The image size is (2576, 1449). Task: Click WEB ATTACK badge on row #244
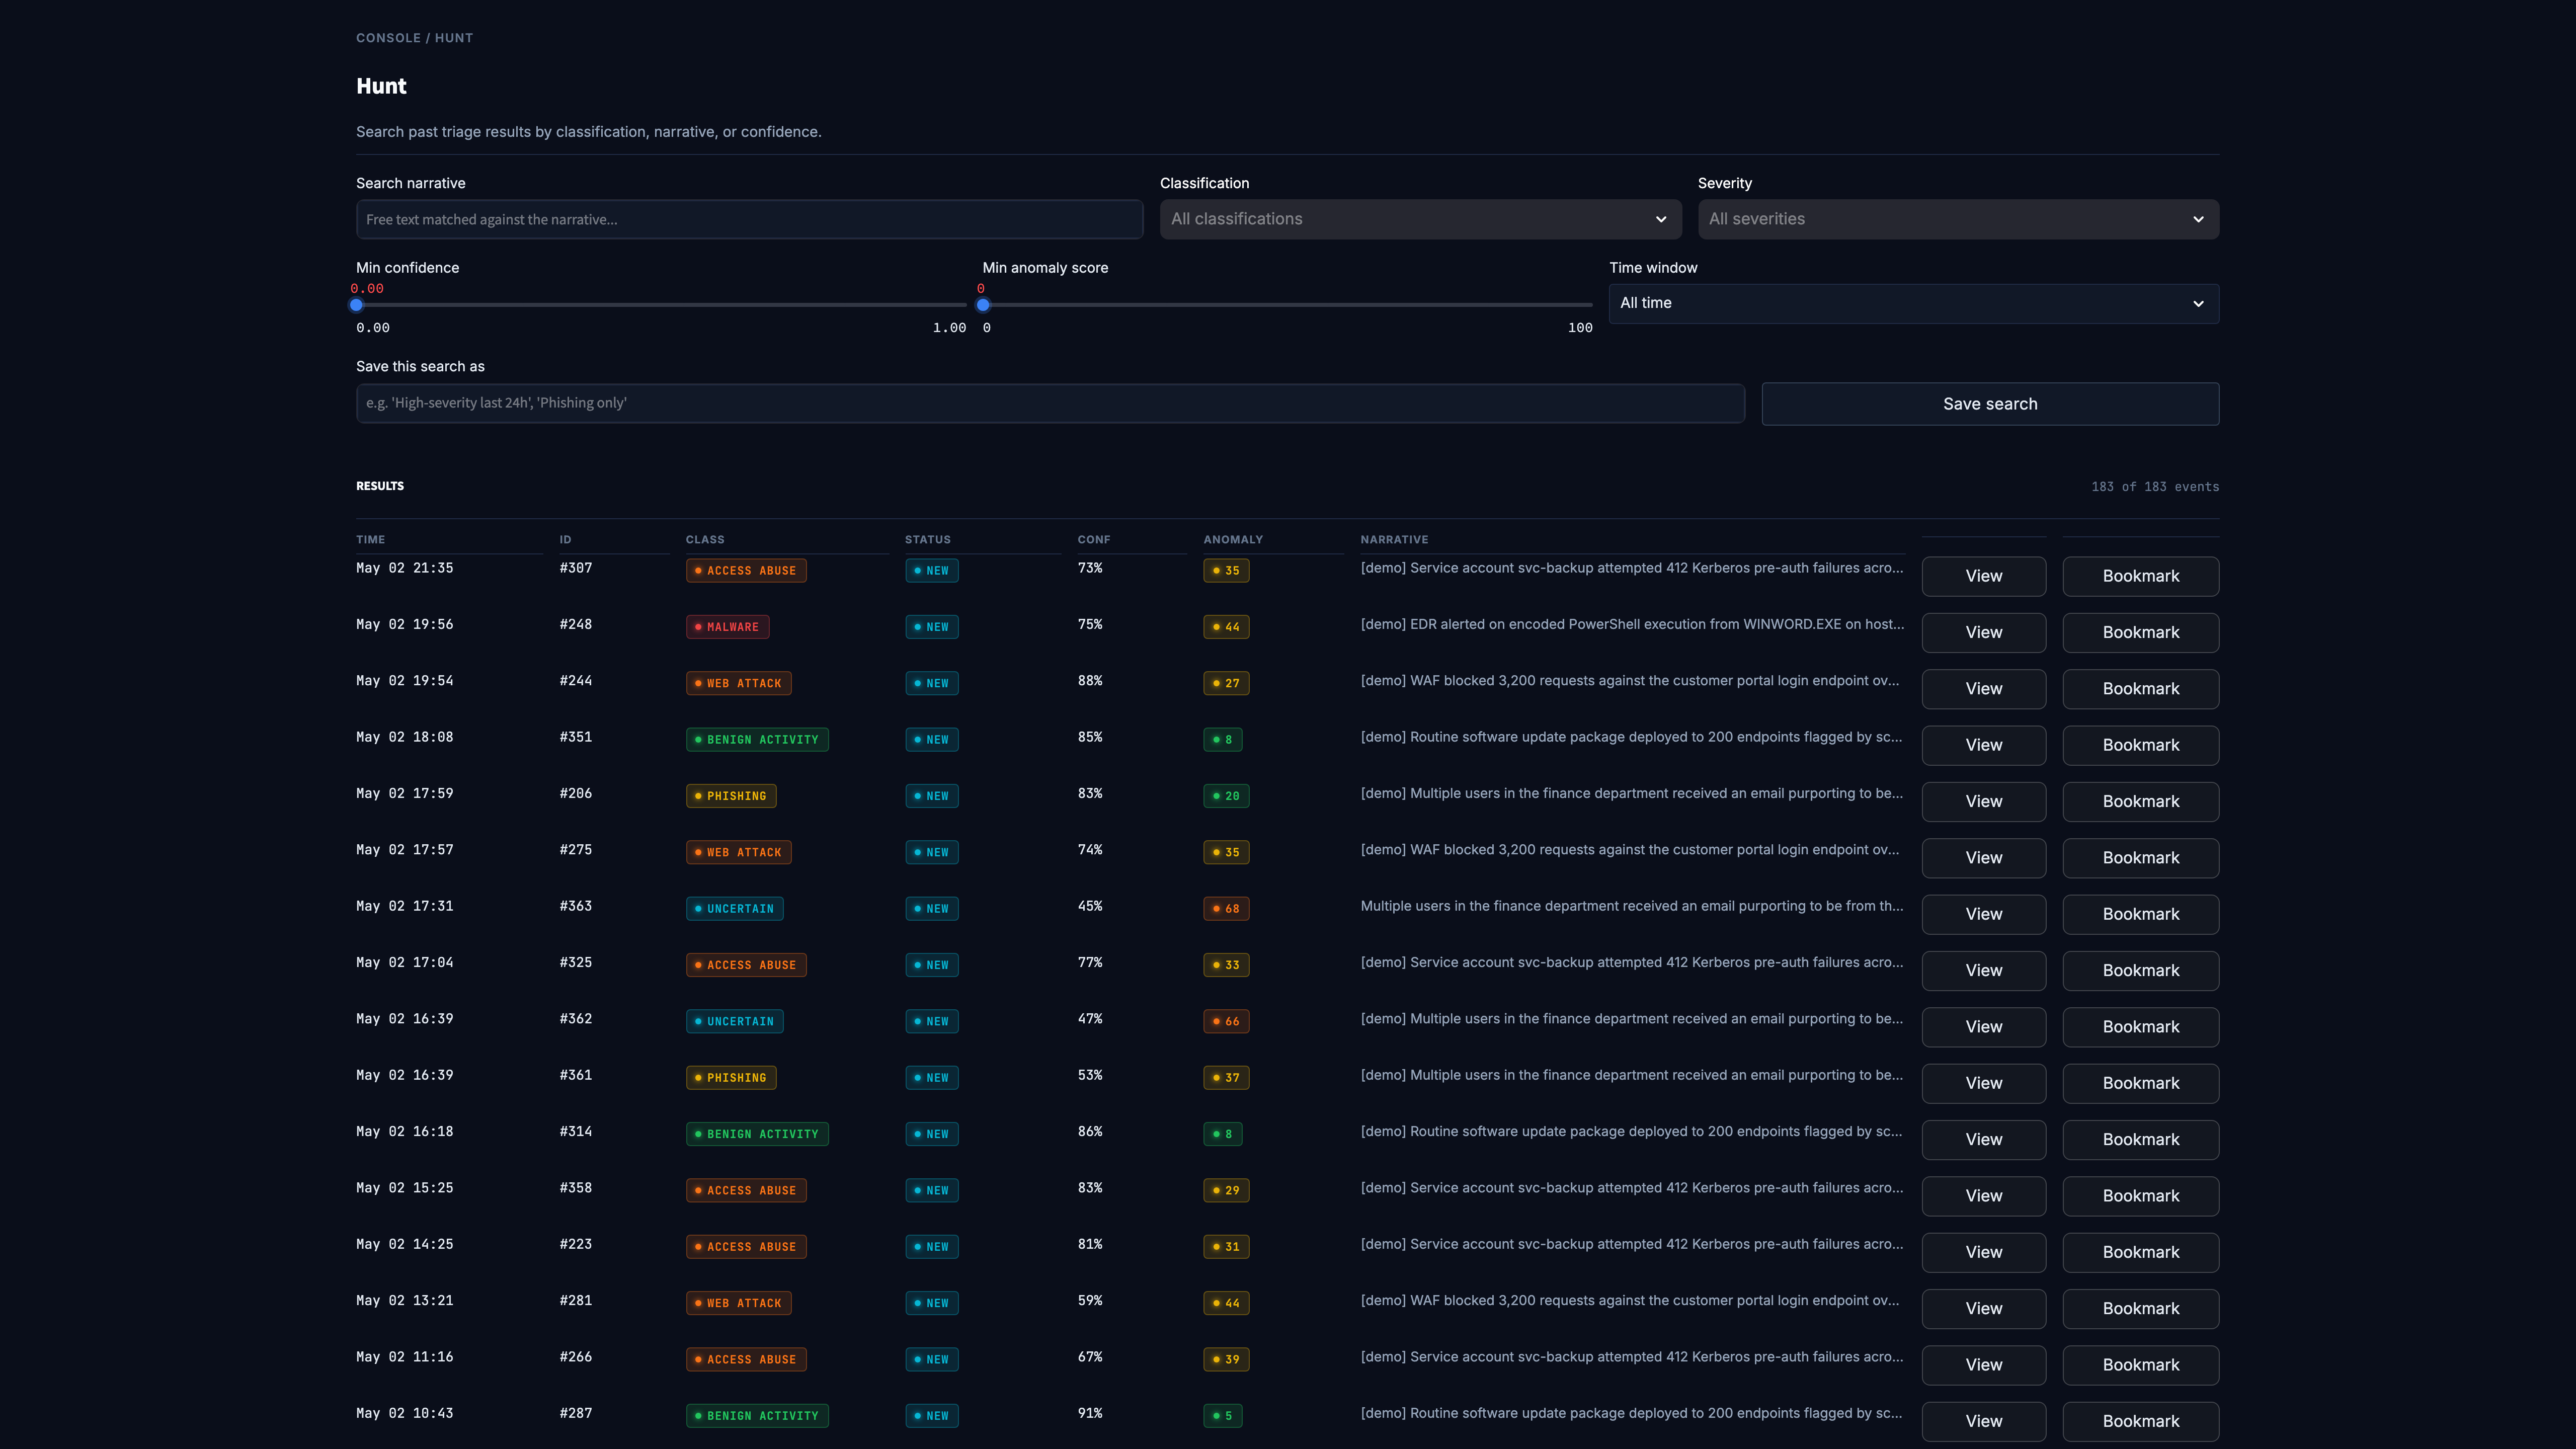pos(739,684)
